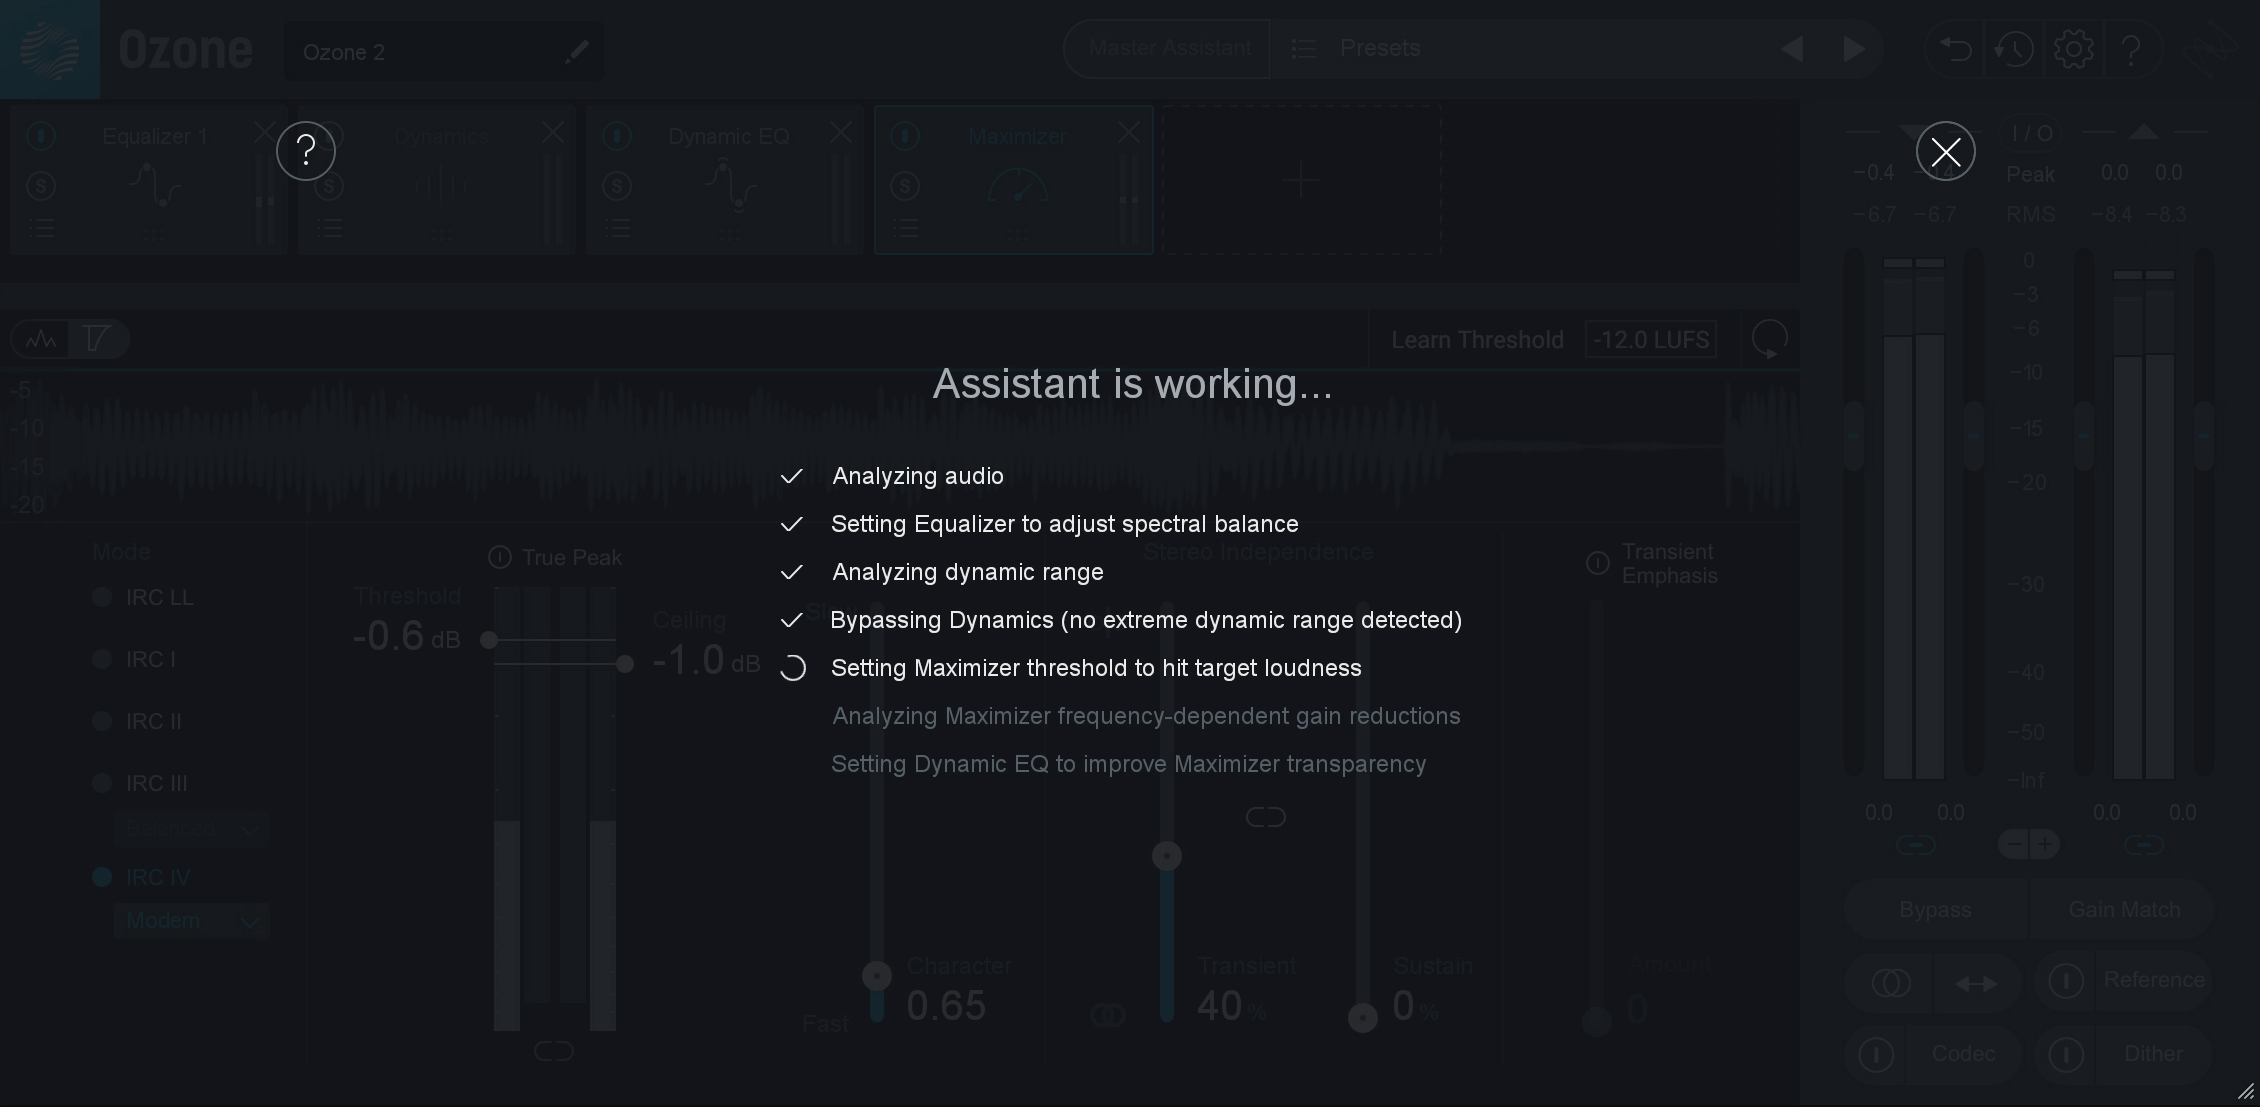Image resolution: width=2261 pixels, height=1107 pixels.
Task: Click the Threshold slider handle
Action: click(x=489, y=640)
